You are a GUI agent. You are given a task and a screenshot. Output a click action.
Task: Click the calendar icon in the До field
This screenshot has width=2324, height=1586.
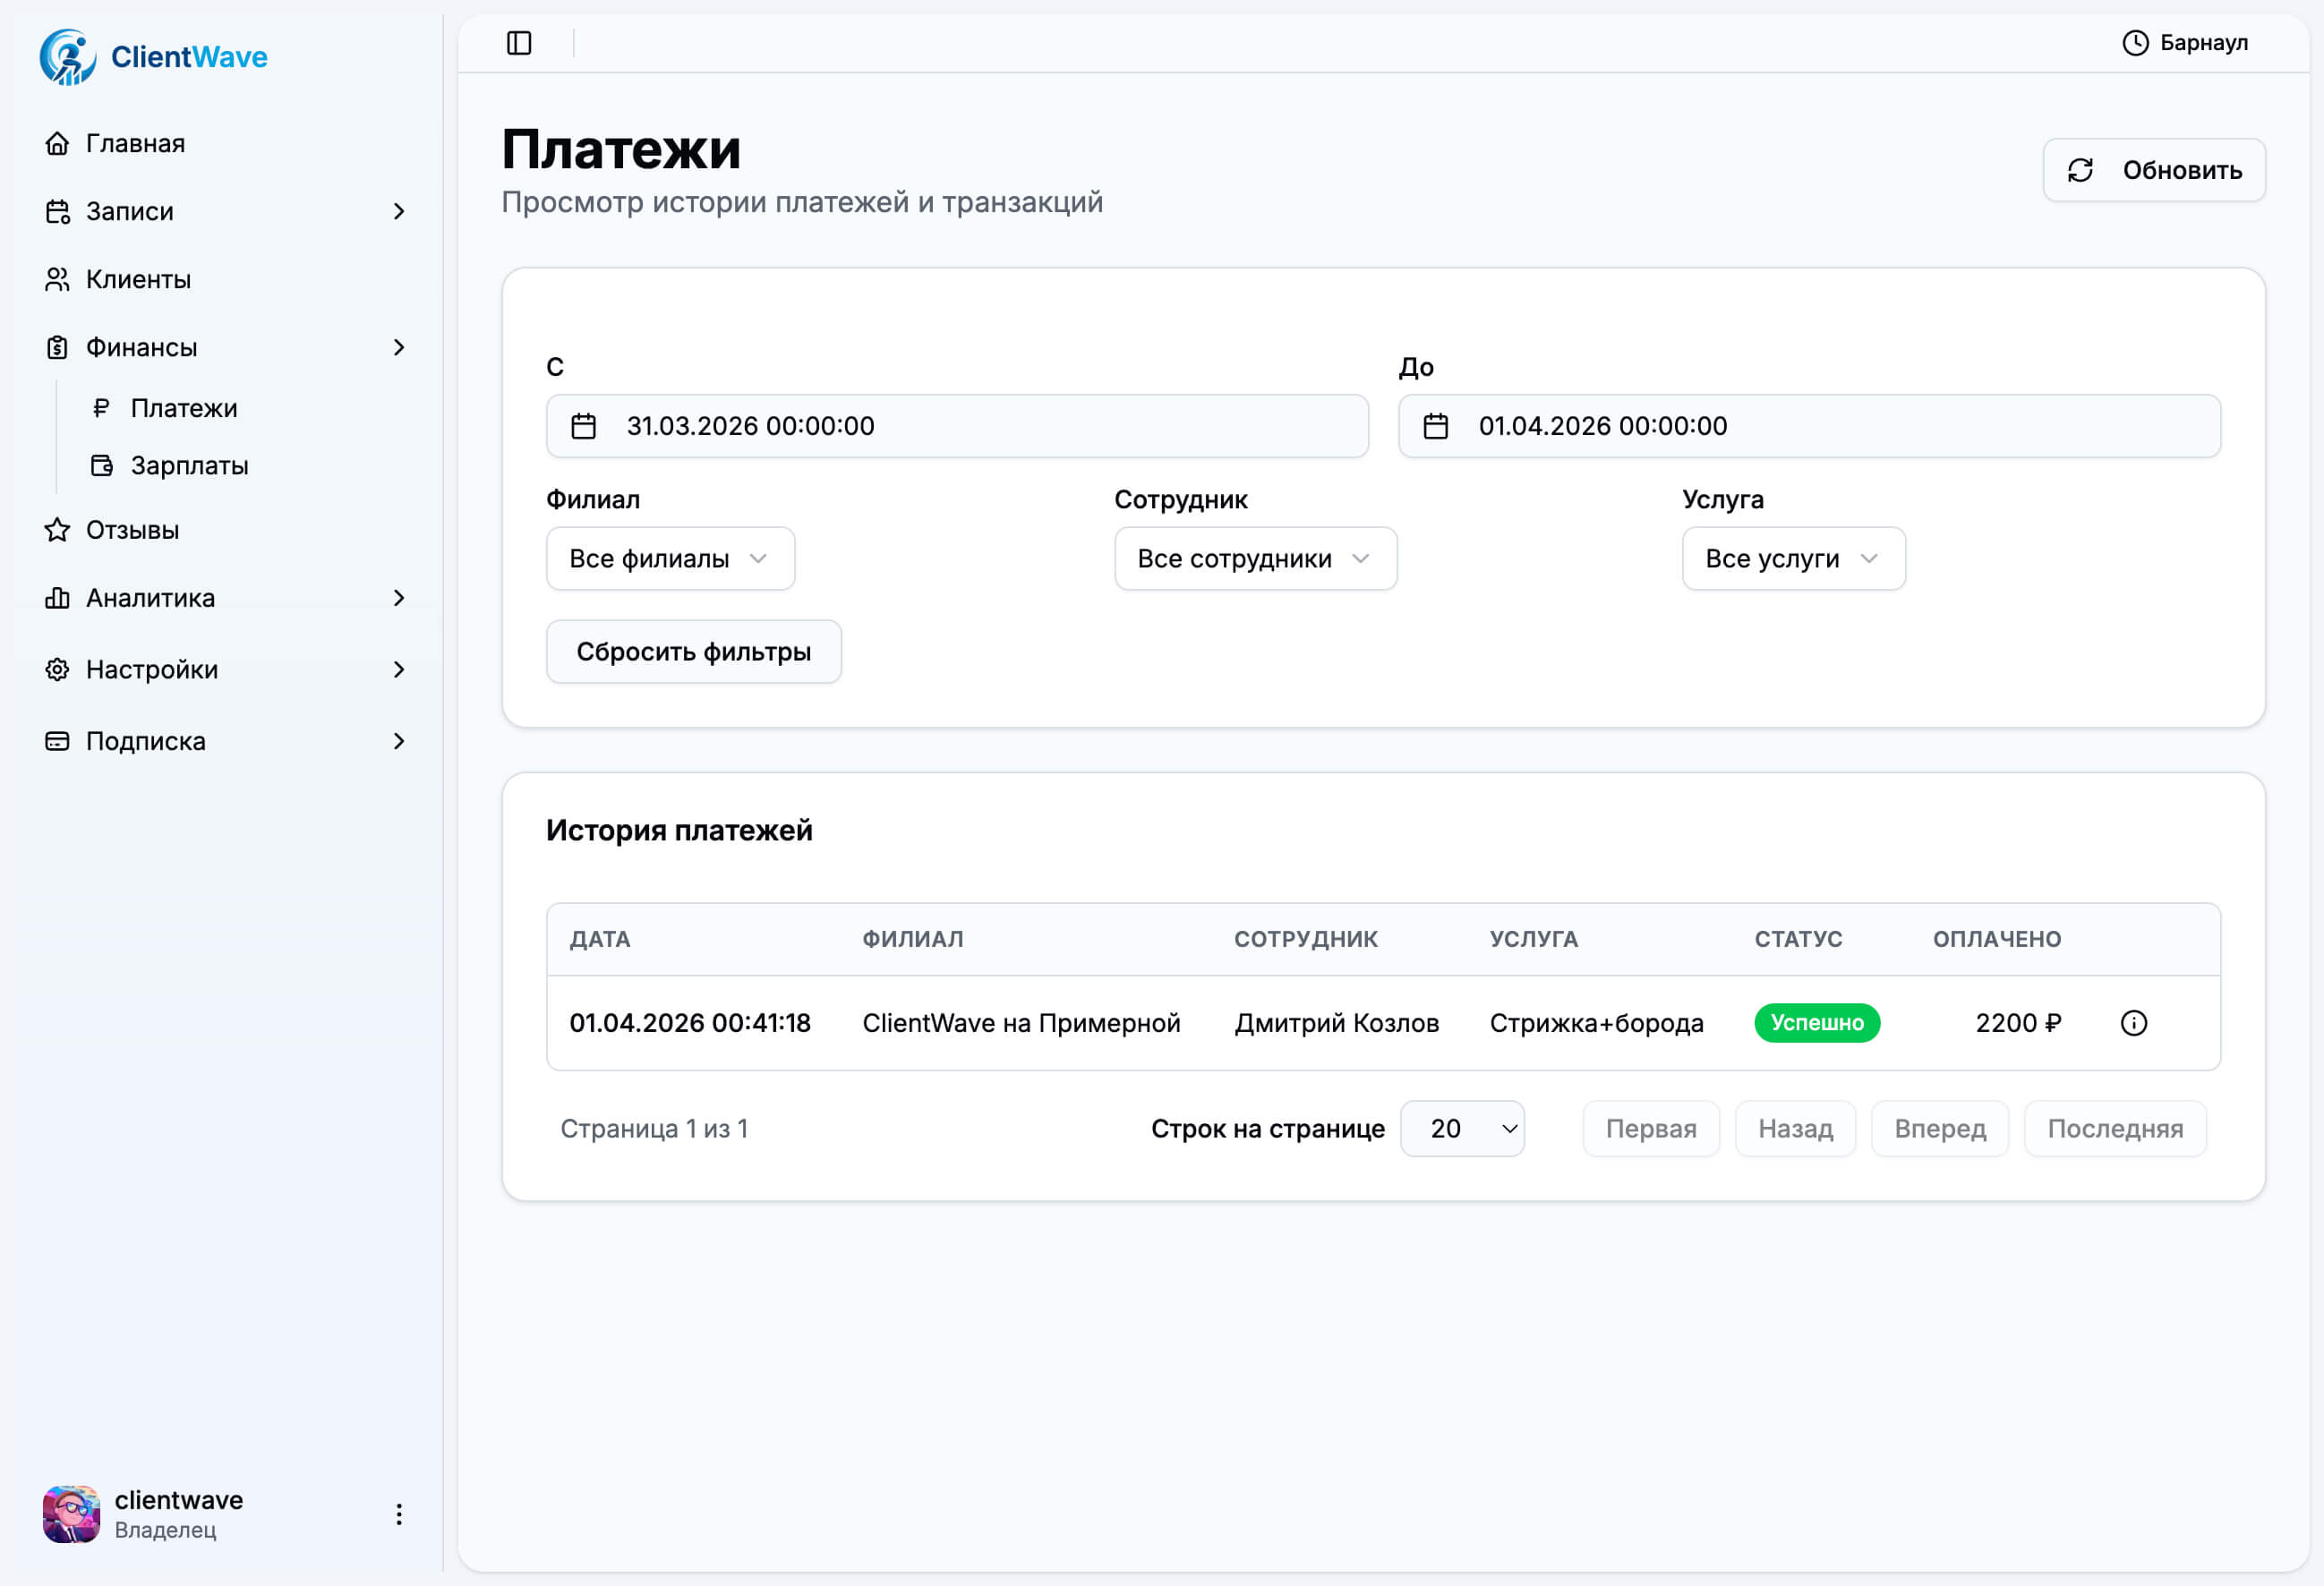coord(1436,427)
